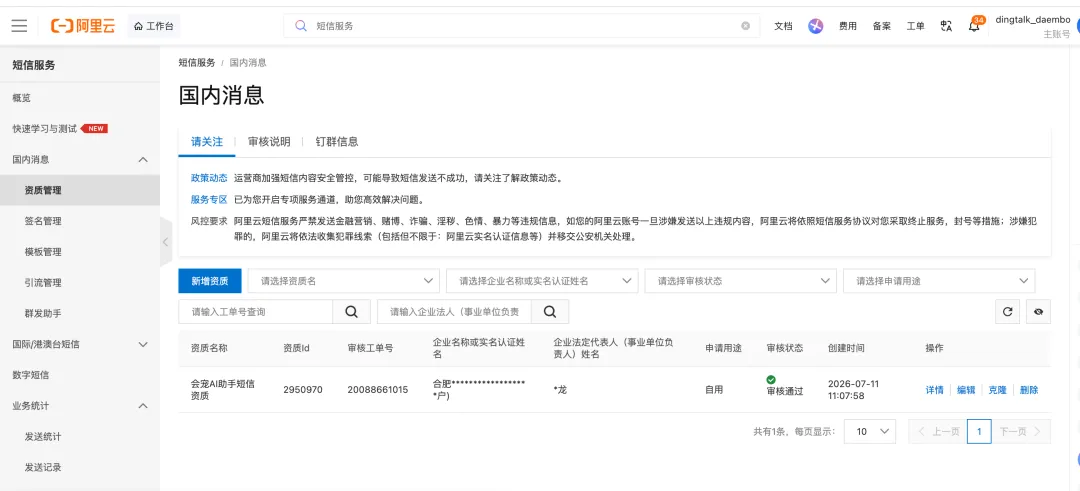Focus the 请输入企业法人 input field
Viewport: 1080px width, 491px height.
(454, 312)
